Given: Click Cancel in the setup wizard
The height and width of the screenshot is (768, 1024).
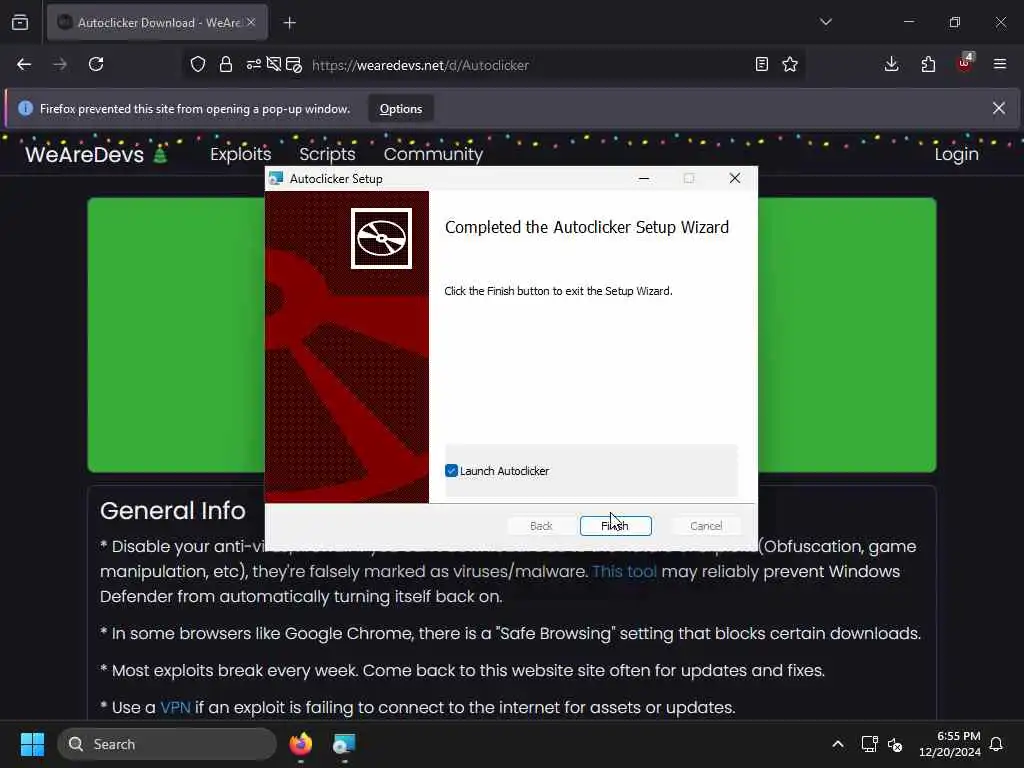Looking at the screenshot, I should point(706,526).
